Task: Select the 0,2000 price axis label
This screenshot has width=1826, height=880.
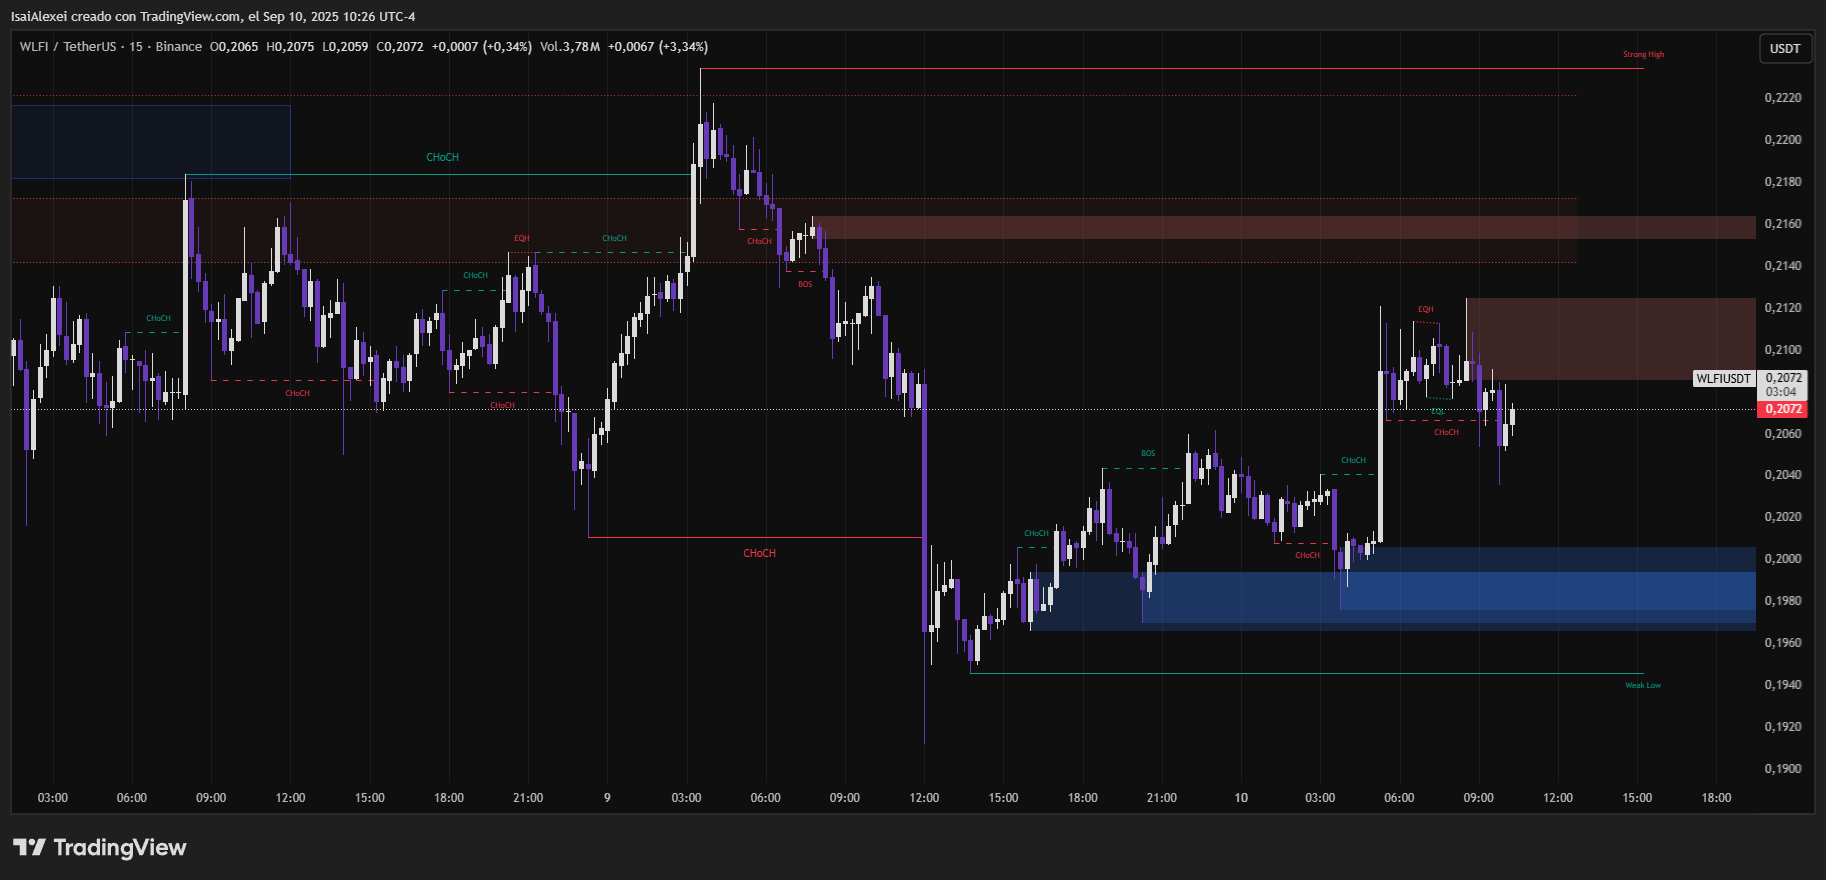Action: point(1782,559)
